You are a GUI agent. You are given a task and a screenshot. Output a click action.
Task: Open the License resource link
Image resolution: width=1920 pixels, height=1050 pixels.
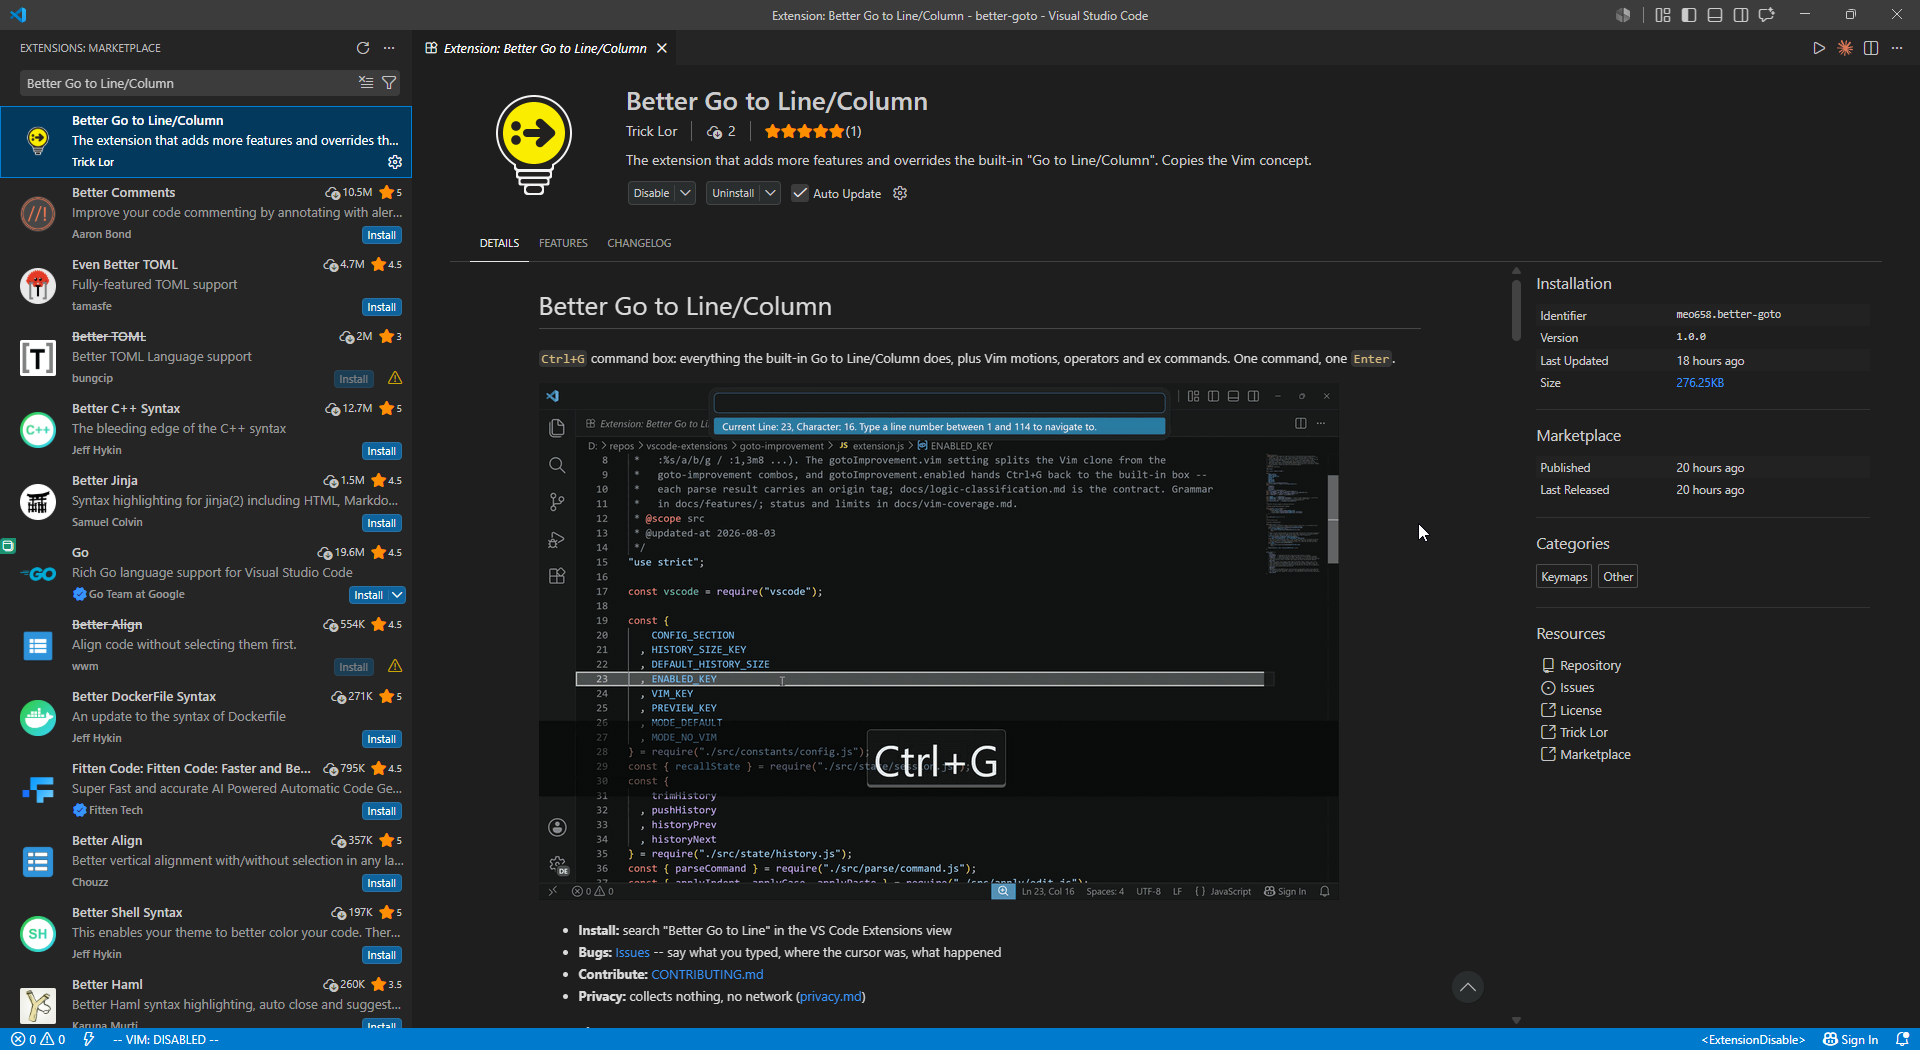click(1580, 710)
